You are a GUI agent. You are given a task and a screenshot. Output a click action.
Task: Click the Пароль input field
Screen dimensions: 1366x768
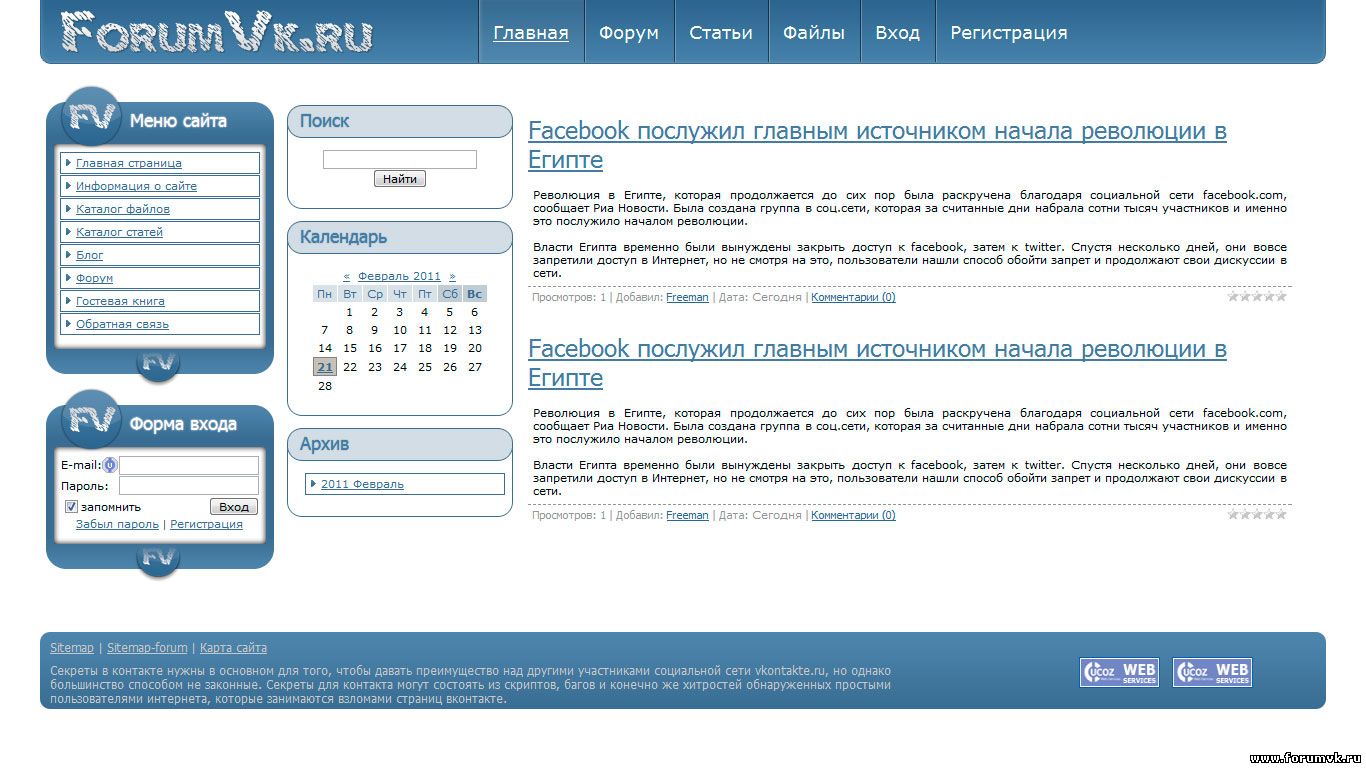189,486
